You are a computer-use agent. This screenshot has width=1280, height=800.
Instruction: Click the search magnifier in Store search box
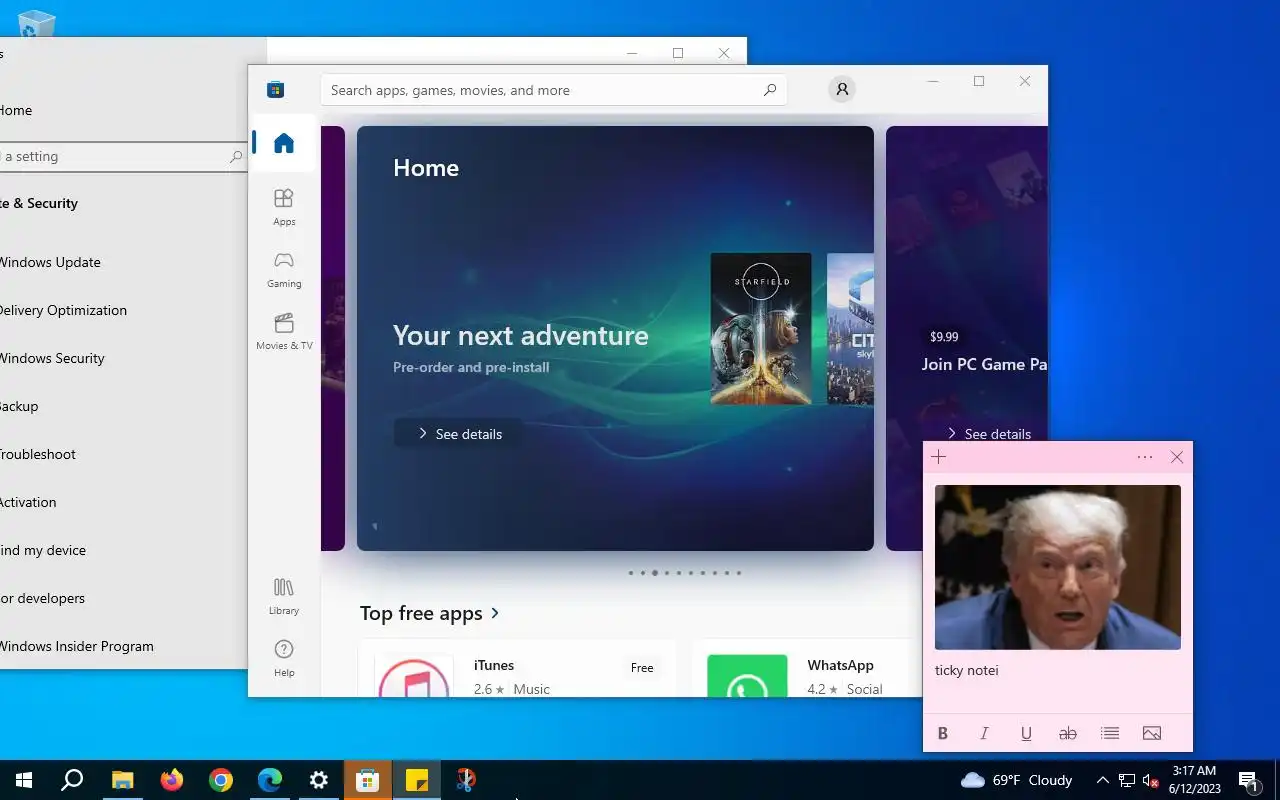[x=769, y=90]
